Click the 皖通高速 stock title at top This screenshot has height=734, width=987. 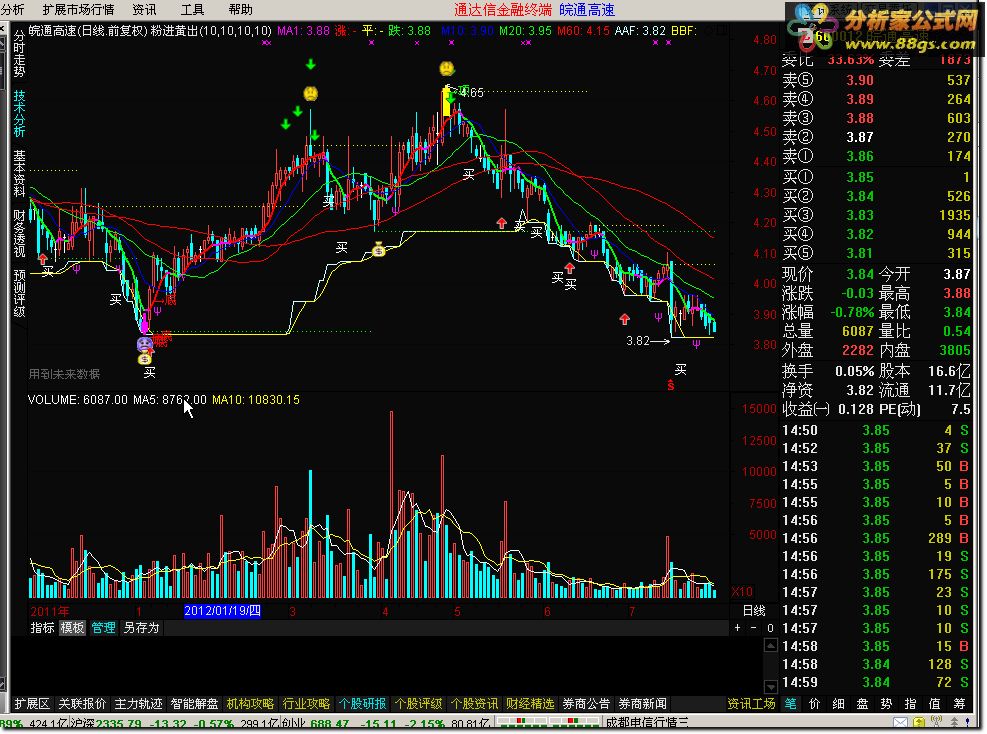[587, 9]
